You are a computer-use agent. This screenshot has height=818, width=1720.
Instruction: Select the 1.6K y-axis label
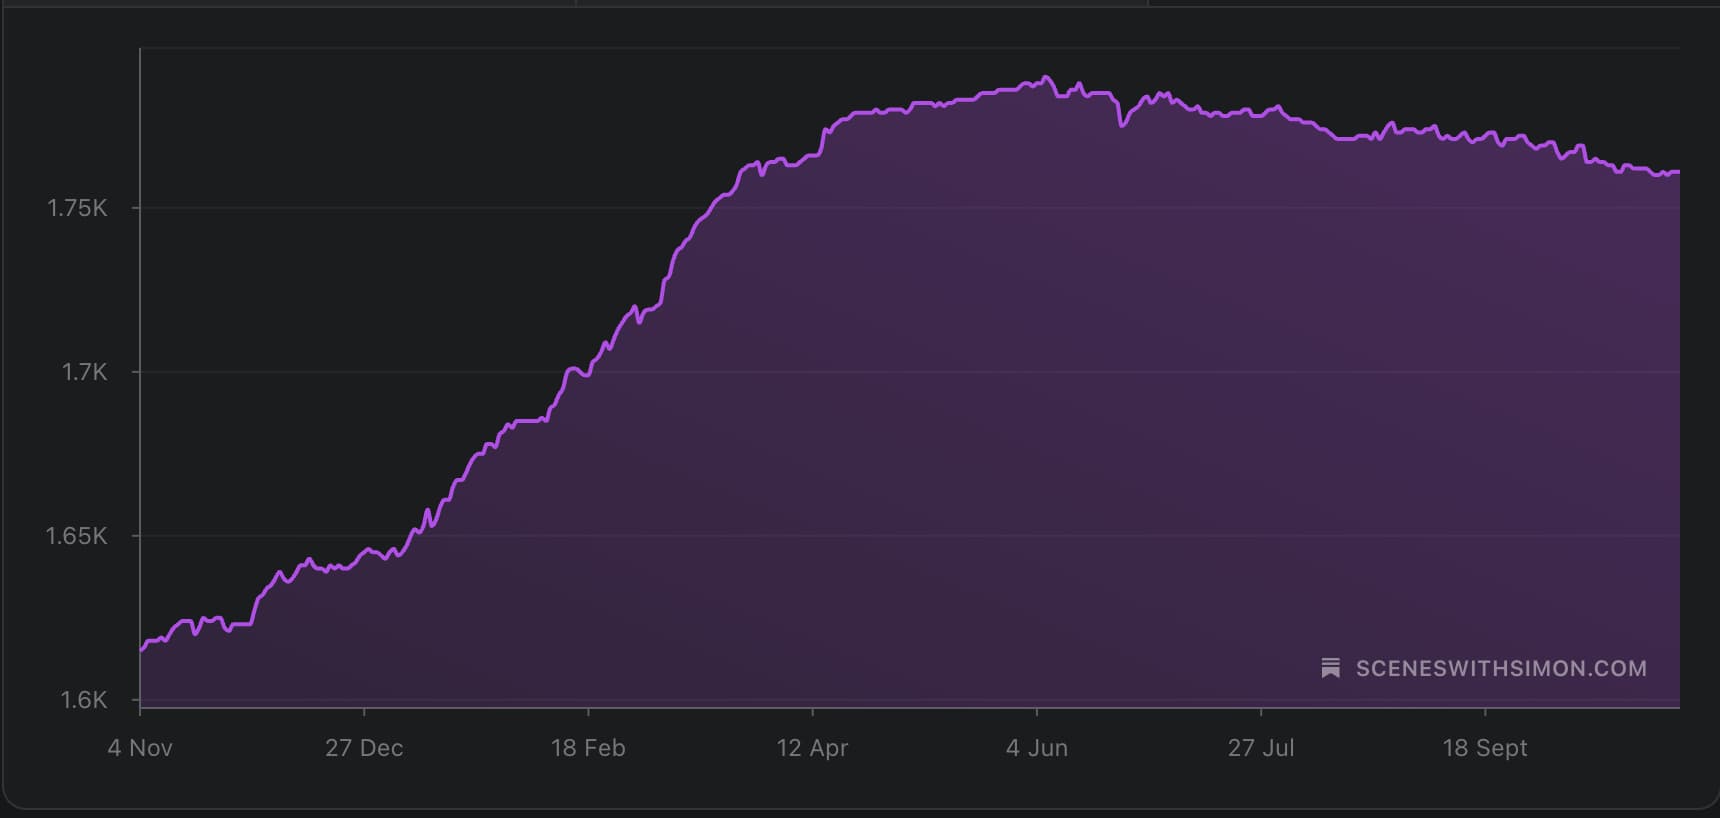coord(84,700)
